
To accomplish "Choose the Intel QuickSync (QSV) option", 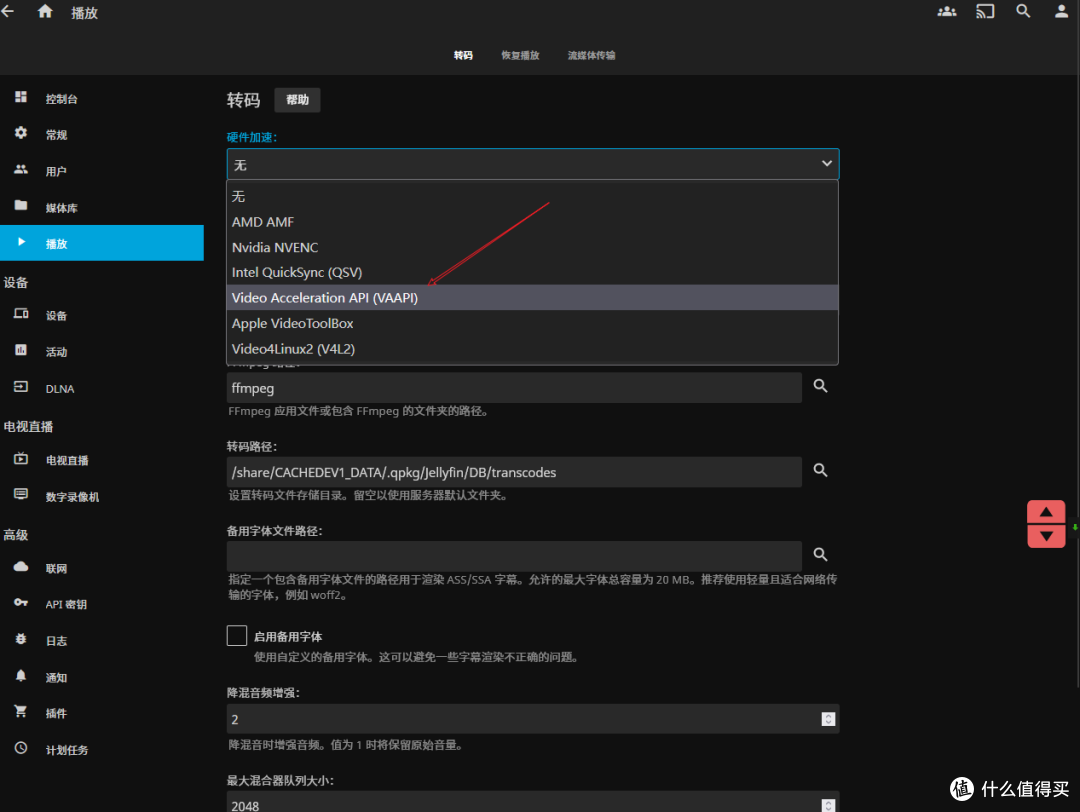I will [x=532, y=272].
